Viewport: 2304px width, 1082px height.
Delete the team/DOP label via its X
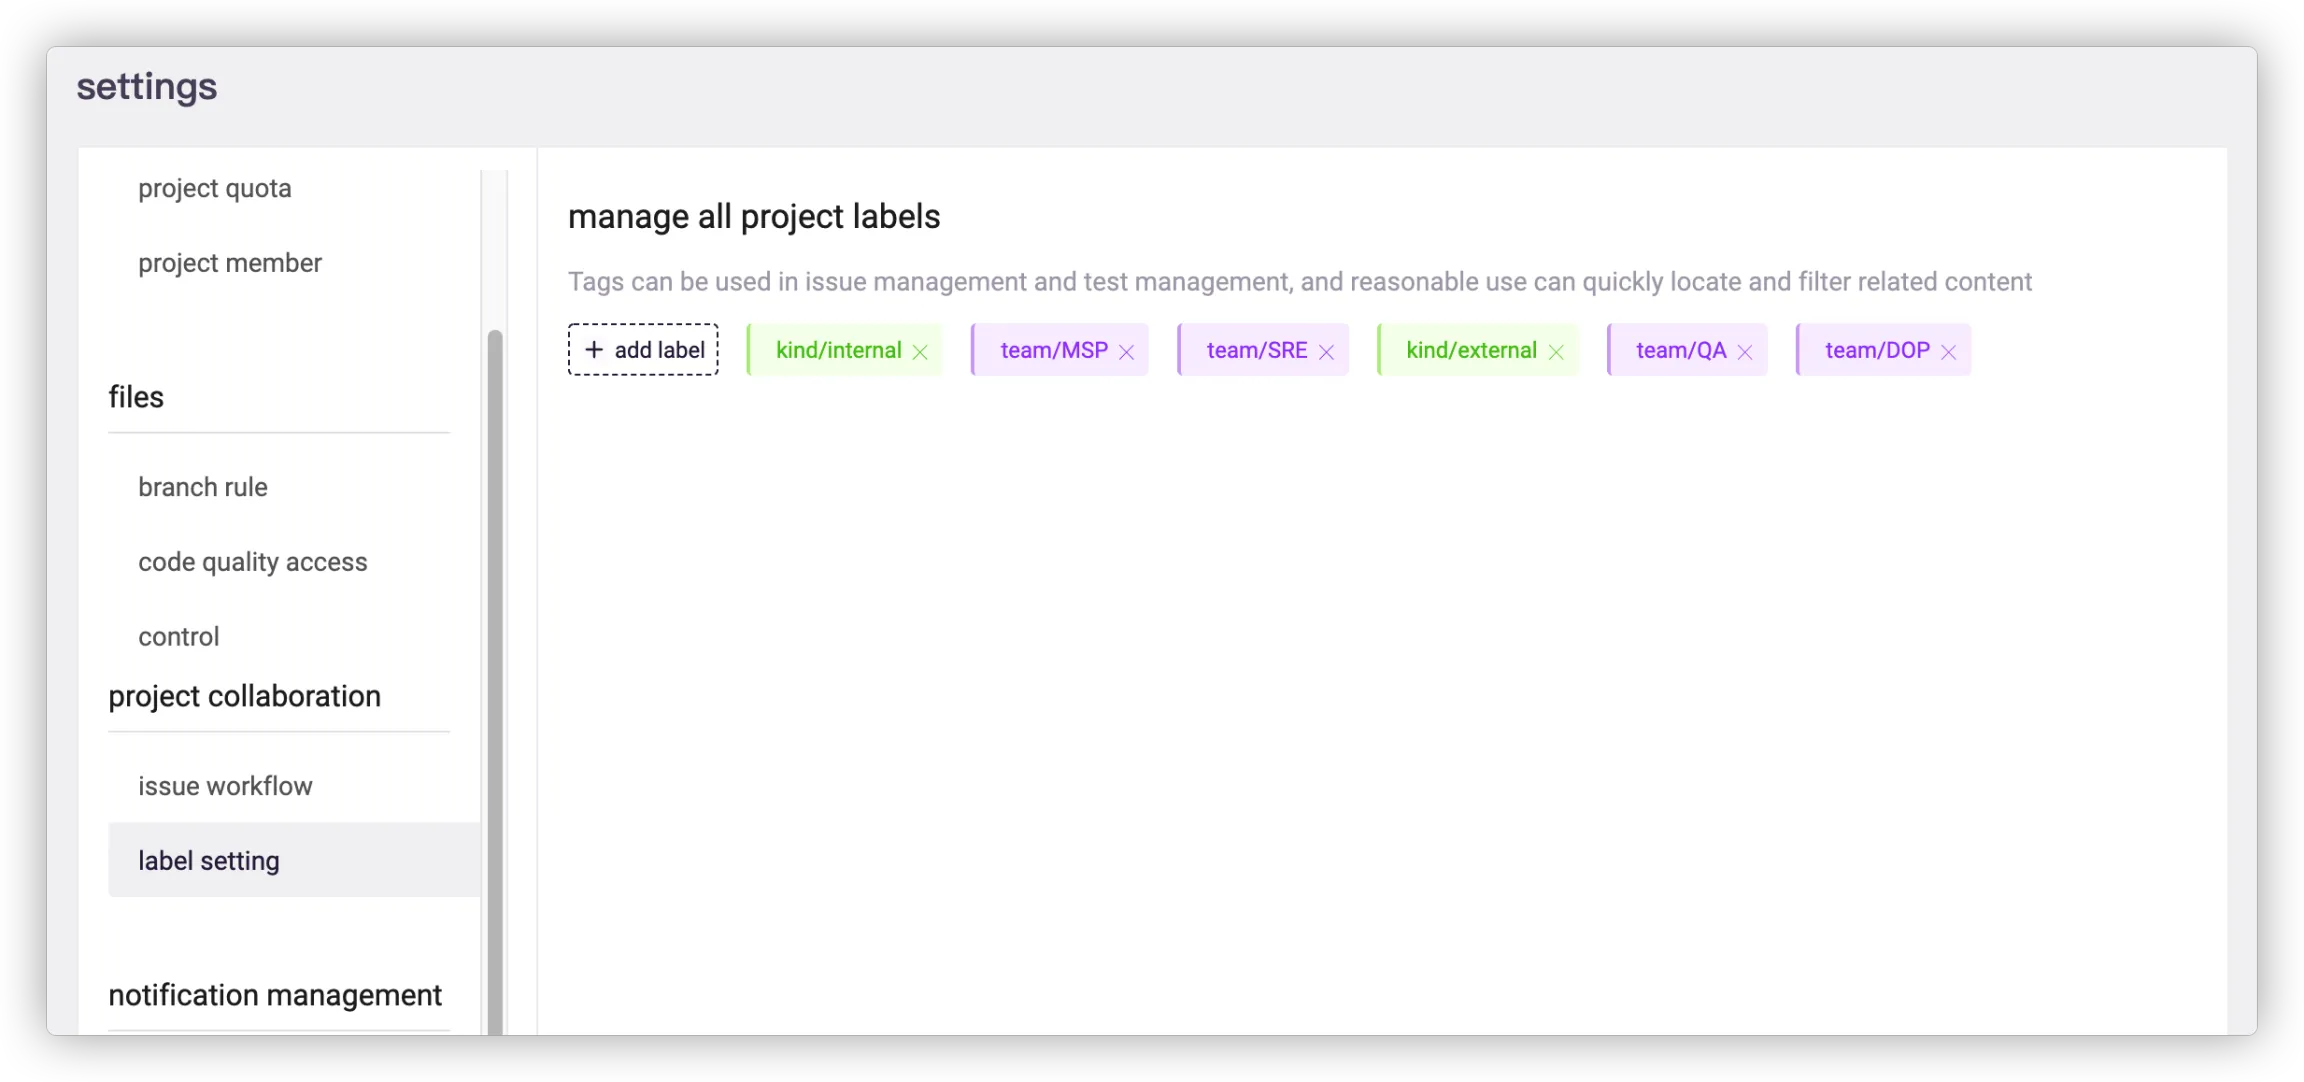[x=1948, y=352]
